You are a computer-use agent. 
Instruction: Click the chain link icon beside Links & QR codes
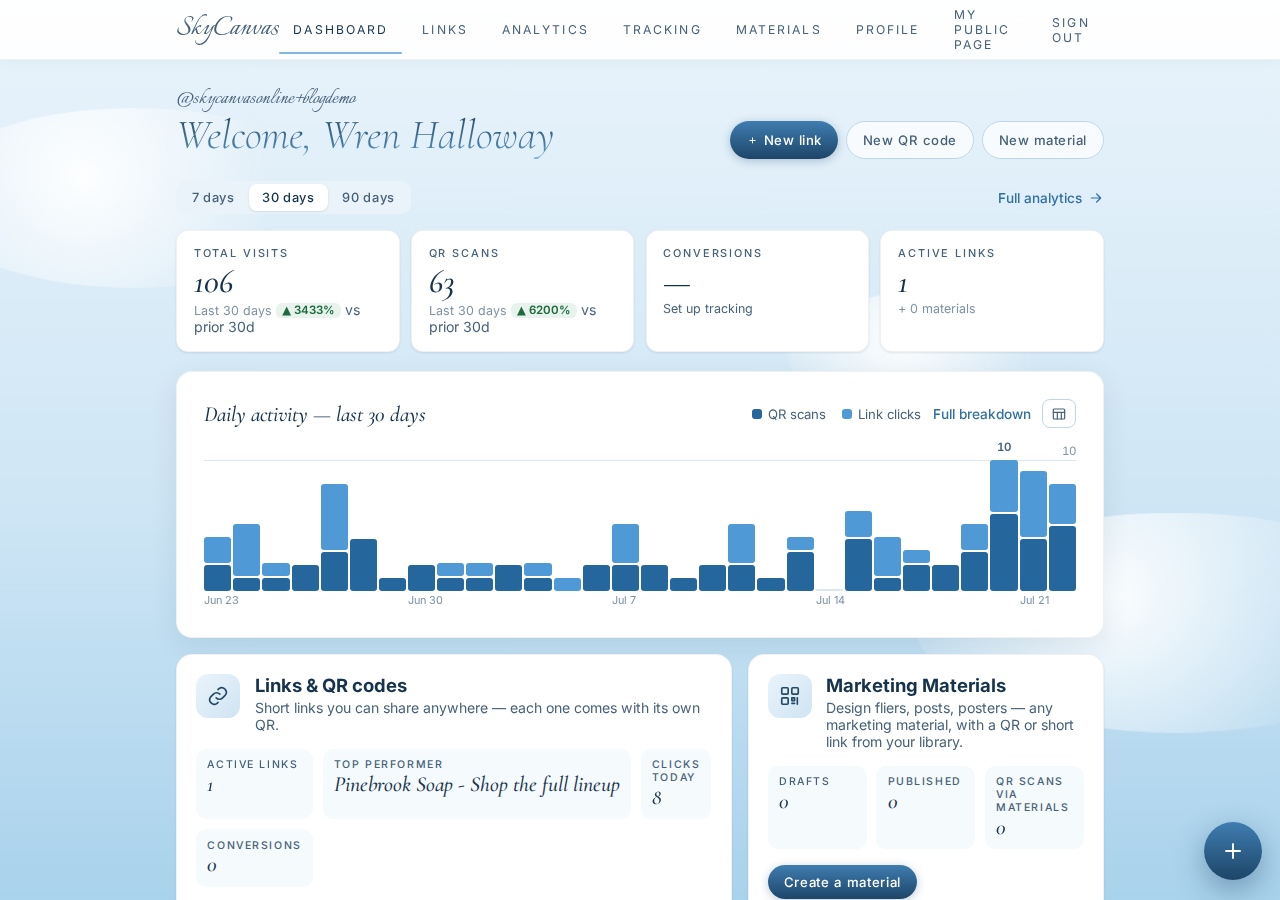(218, 696)
